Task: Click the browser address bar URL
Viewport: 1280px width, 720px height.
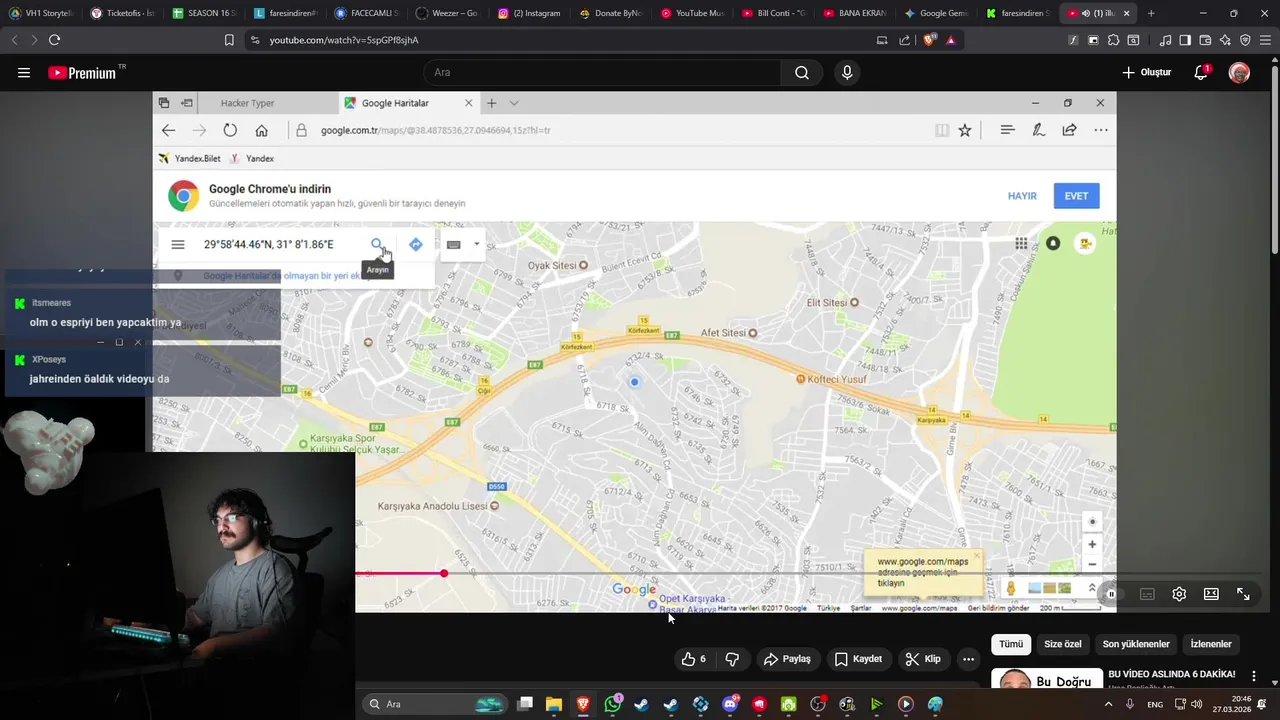Action: click(x=344, y=40)
